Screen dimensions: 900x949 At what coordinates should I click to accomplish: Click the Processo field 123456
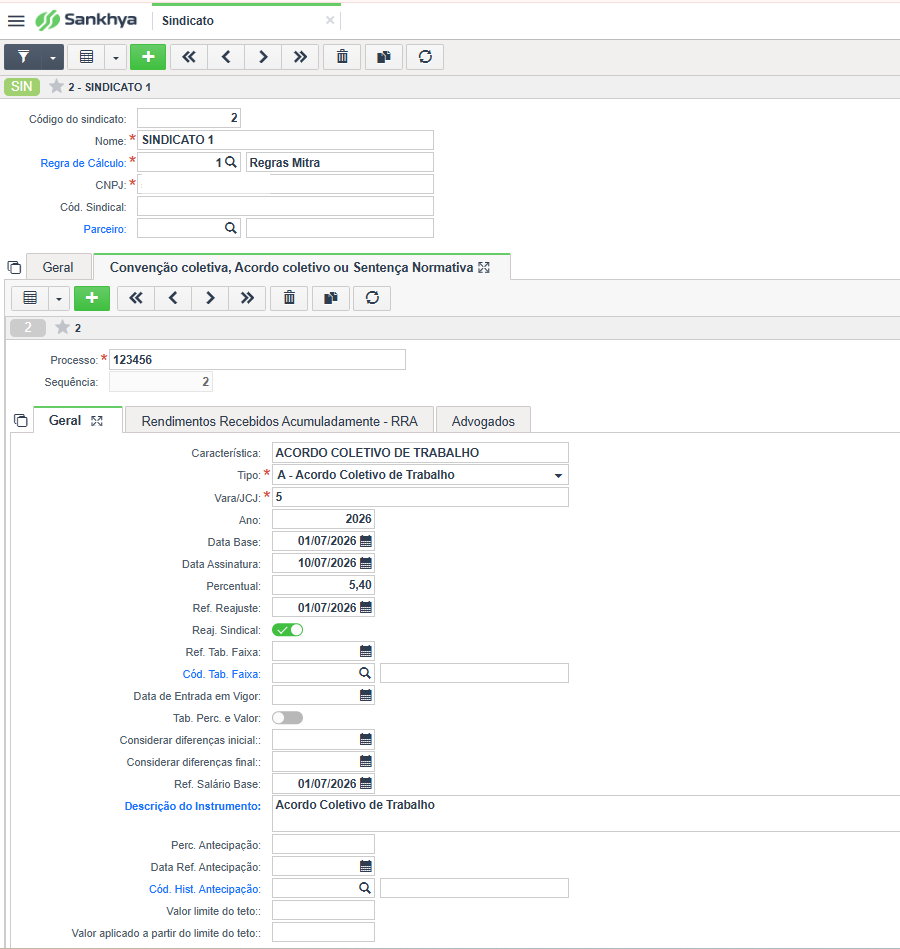(257, 360)
